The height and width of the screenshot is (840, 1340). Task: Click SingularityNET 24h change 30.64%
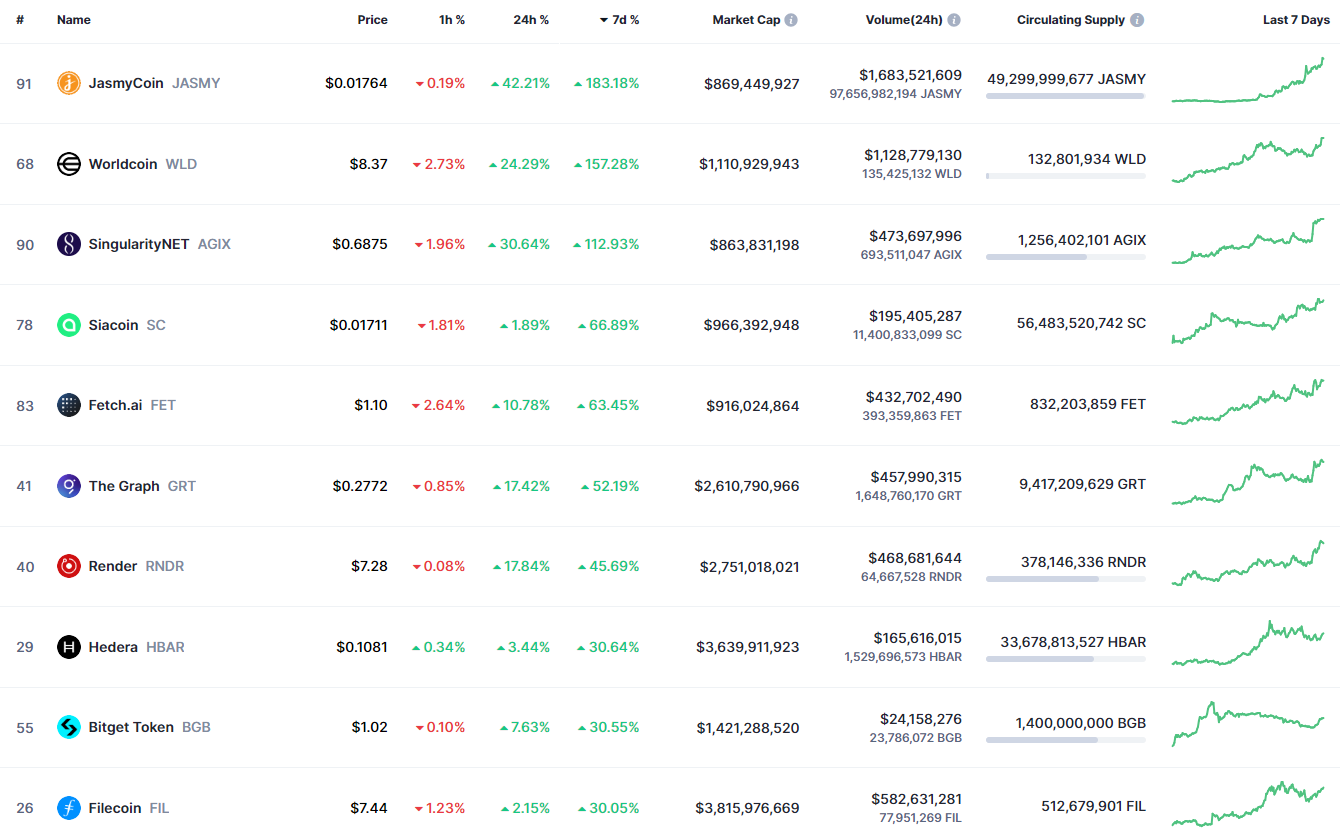point(520,244)
